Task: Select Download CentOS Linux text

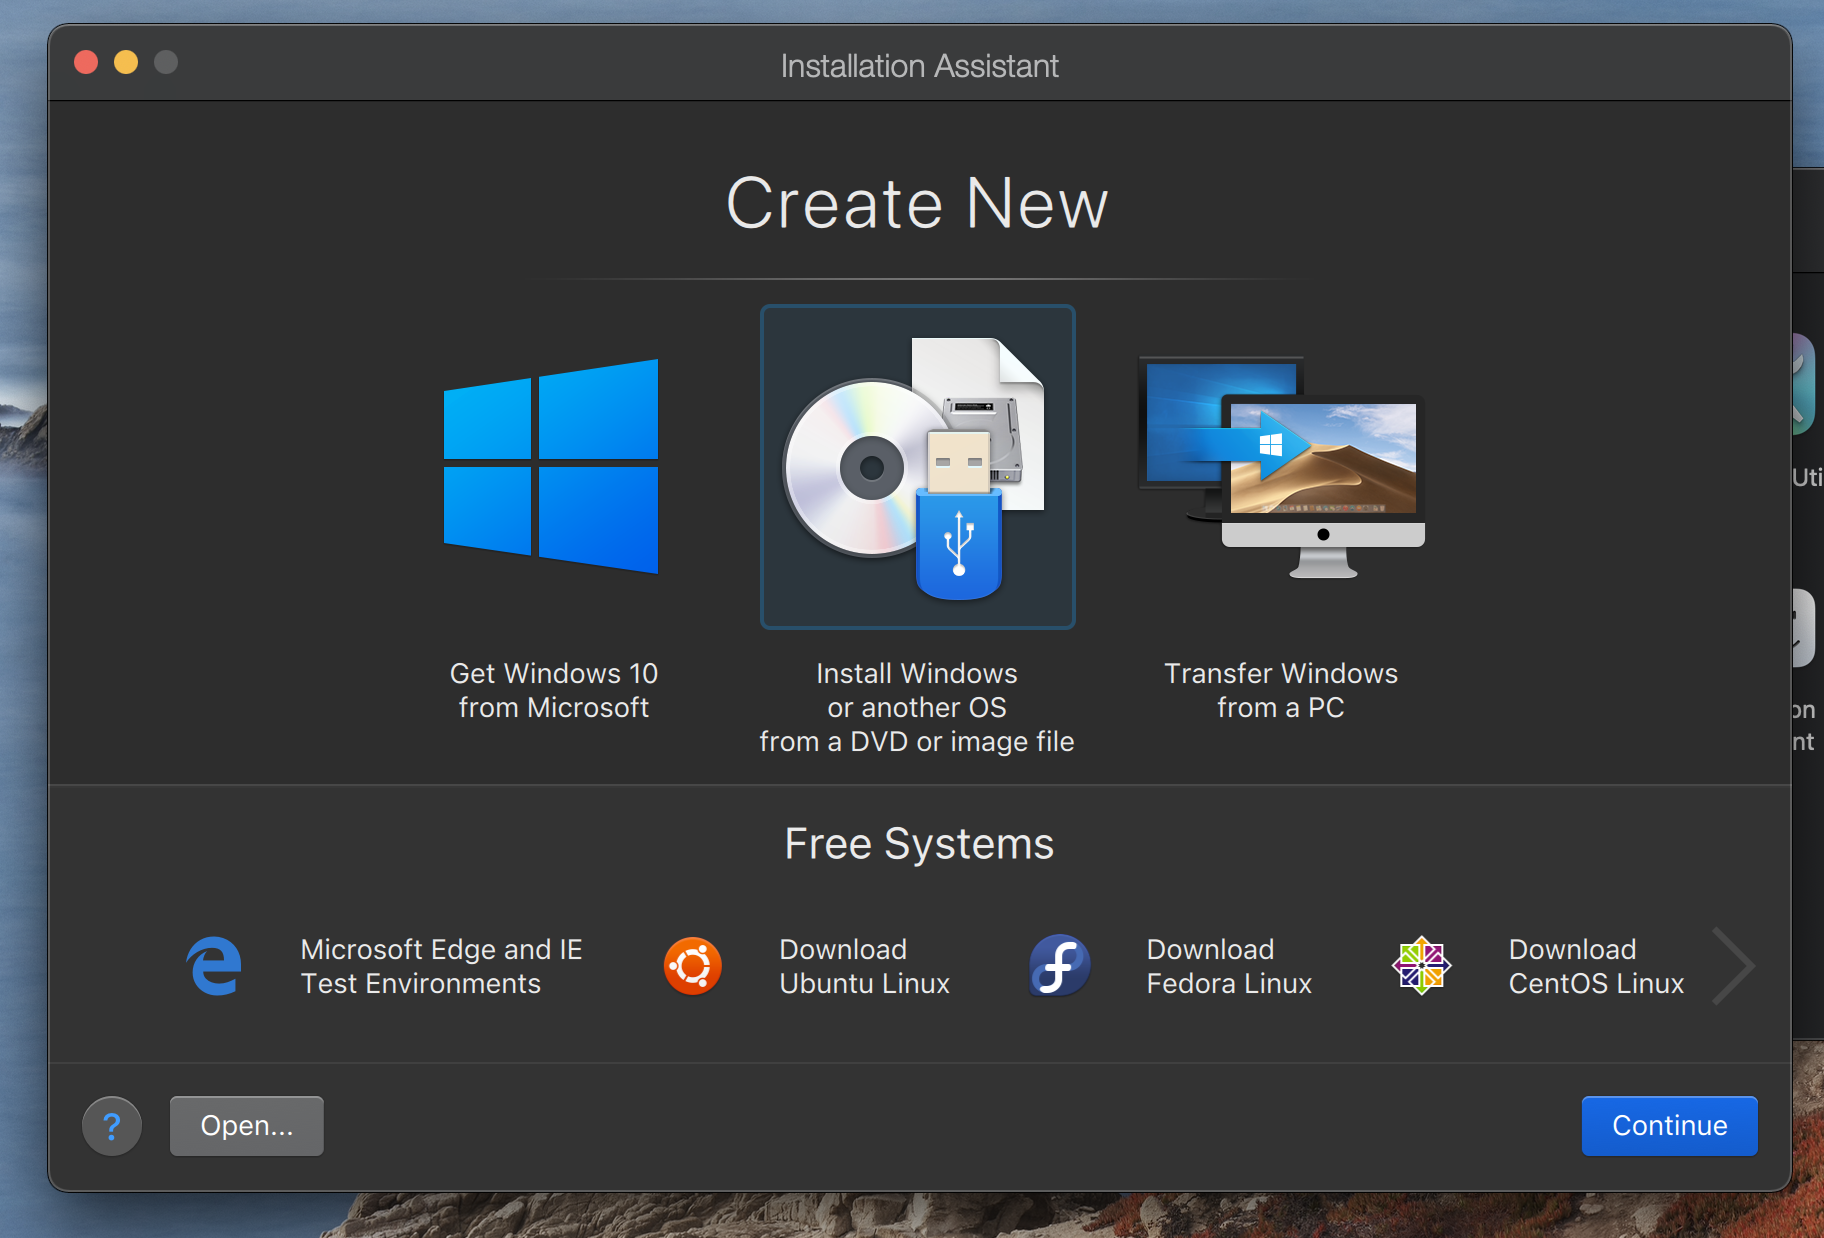Action: pyautogui.click(x=1596, y=966)
